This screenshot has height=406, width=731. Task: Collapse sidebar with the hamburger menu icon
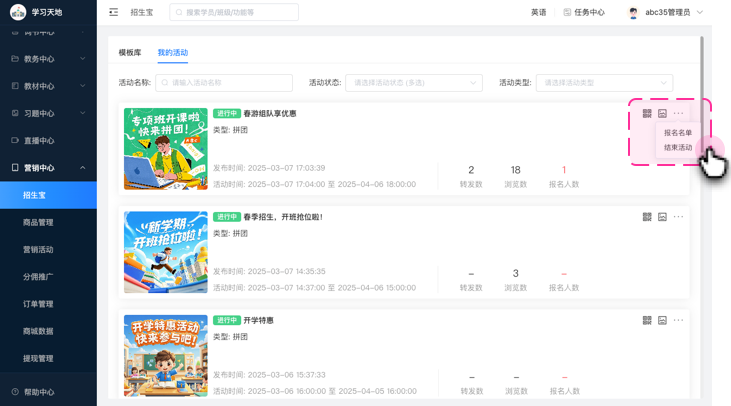[x=114, y=13]
